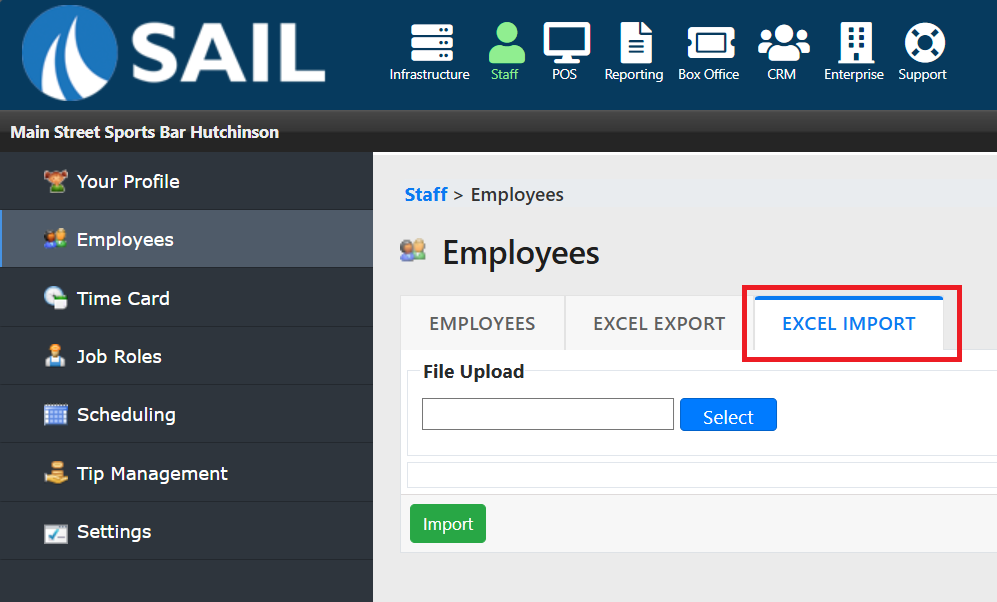Go to Time Card in the sidebar

(123, 298)
